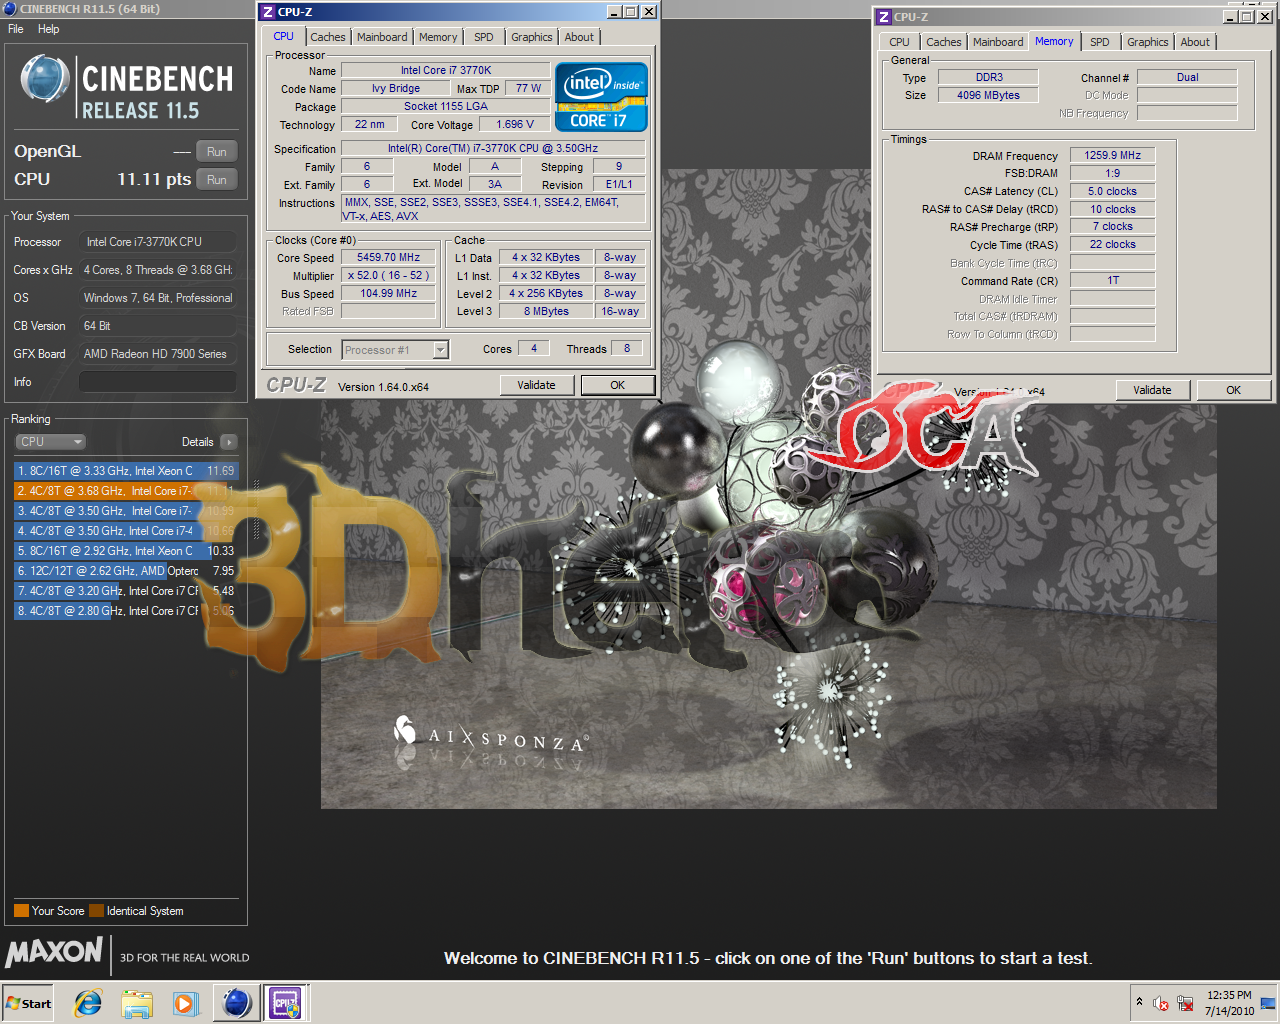The image size is (1280, 1024).
Task: Open the Help menu in Cinebench
Action: [x=48, y=29]
